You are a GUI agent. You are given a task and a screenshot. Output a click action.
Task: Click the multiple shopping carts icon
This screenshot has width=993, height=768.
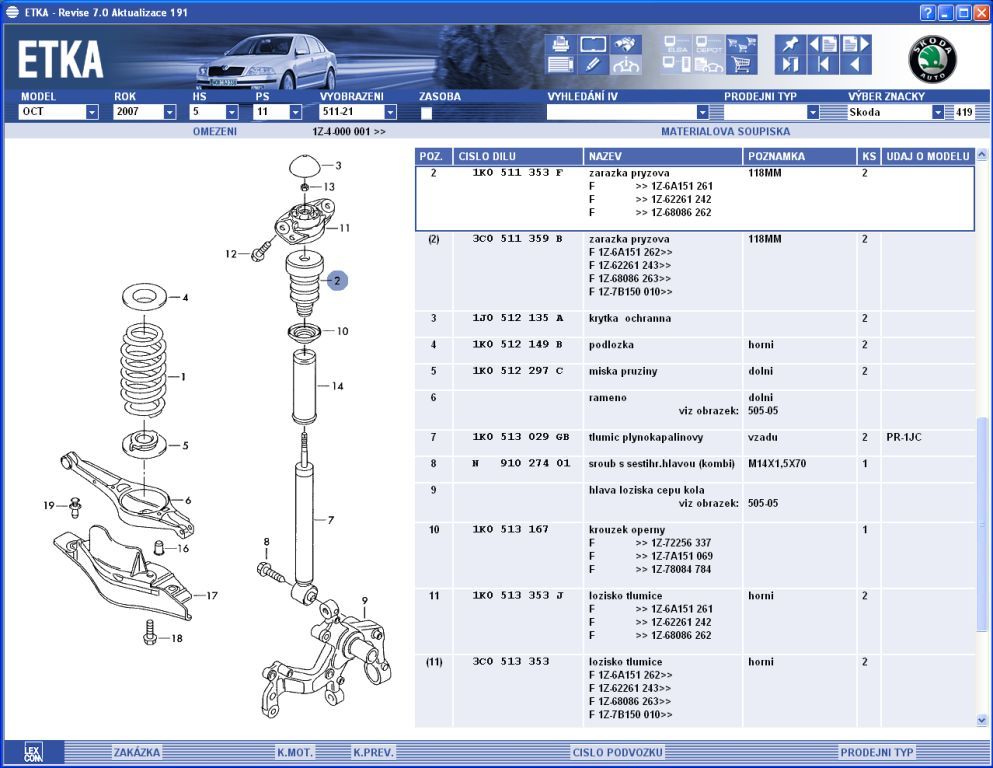741,44
